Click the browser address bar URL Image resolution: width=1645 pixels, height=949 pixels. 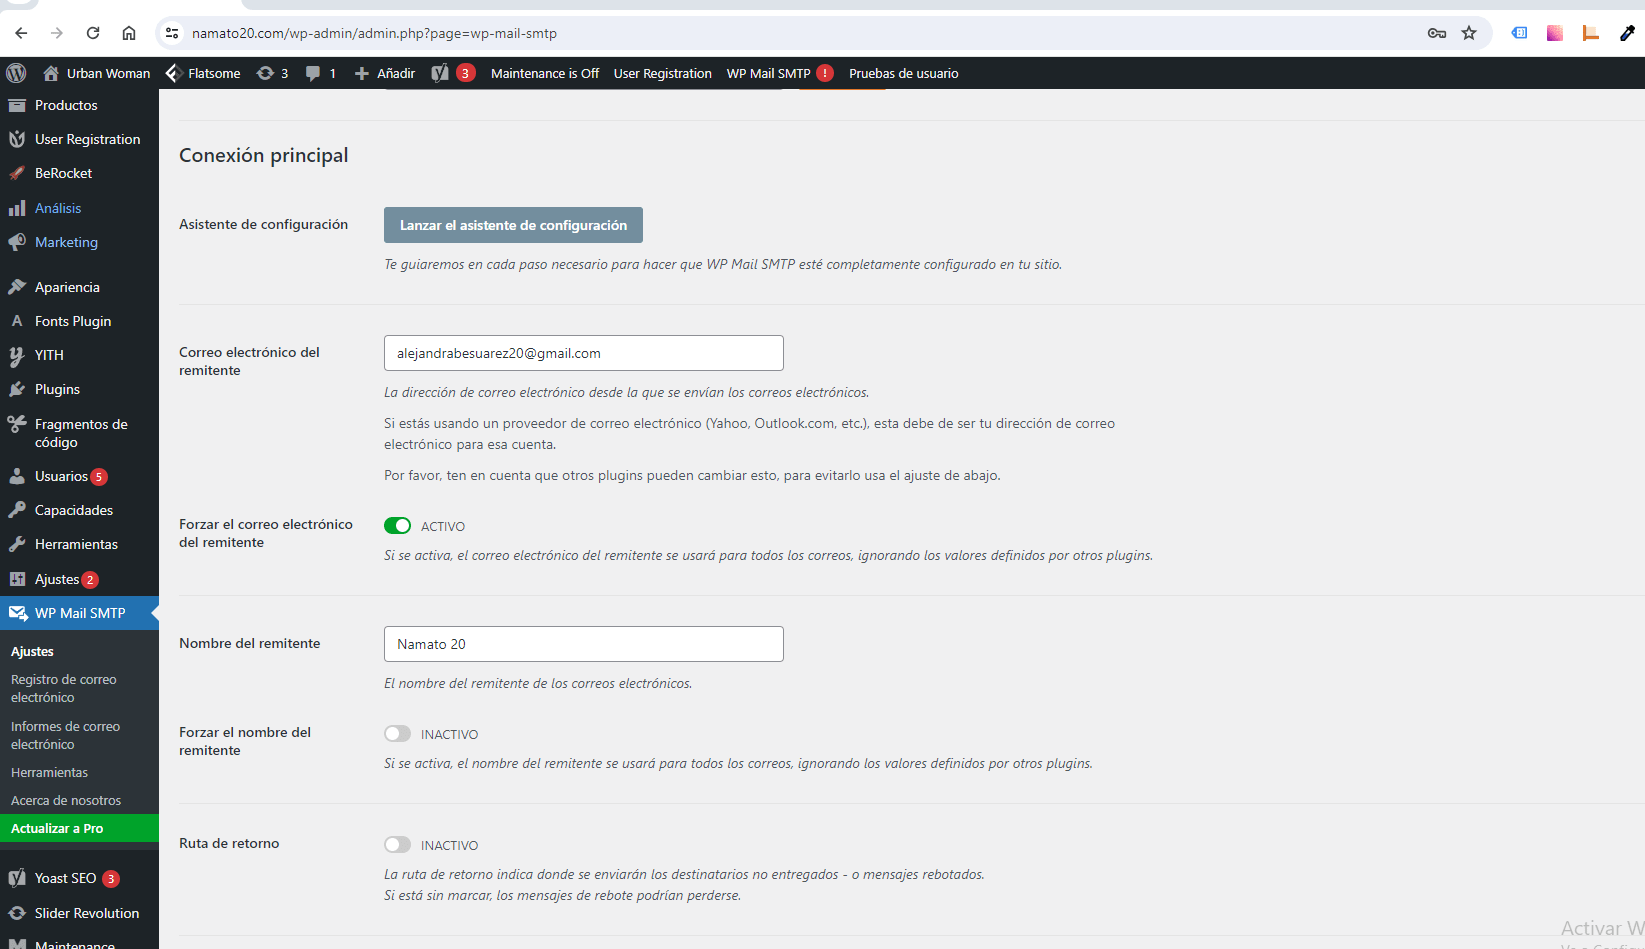[374, 33]
